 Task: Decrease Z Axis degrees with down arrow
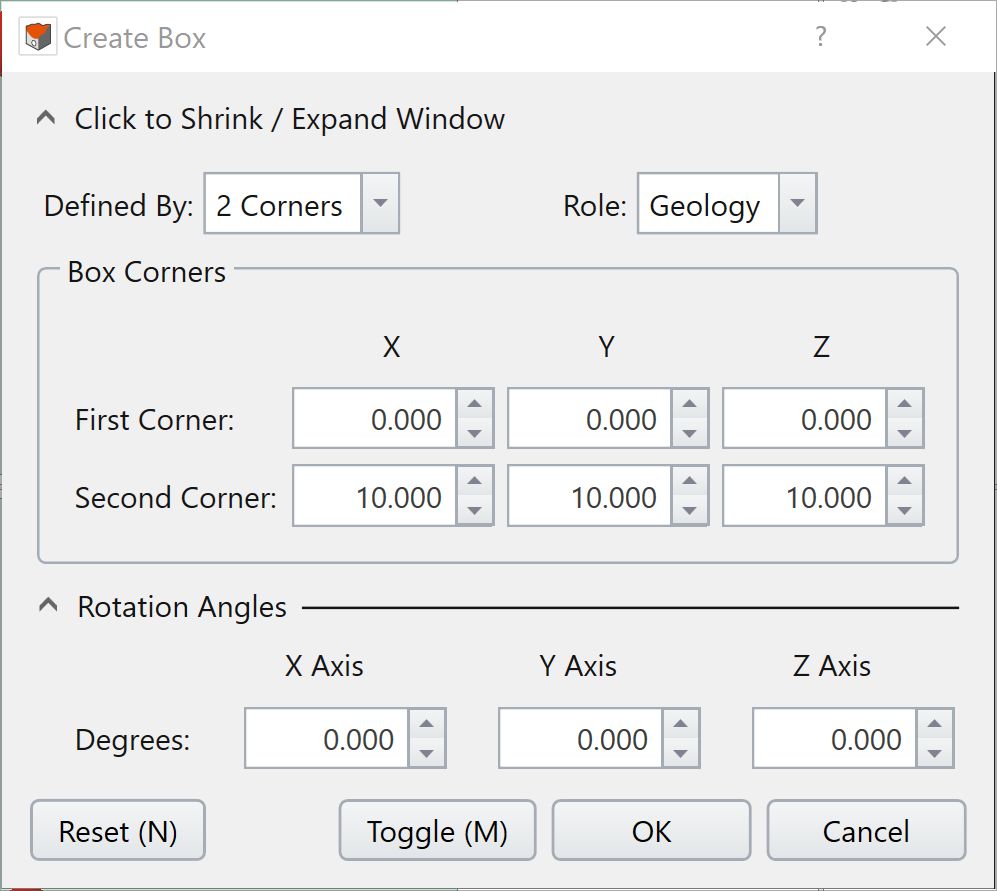934,753
